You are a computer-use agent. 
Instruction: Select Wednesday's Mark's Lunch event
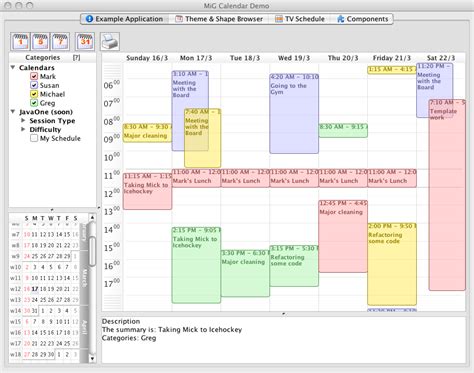tap(294, 178)
